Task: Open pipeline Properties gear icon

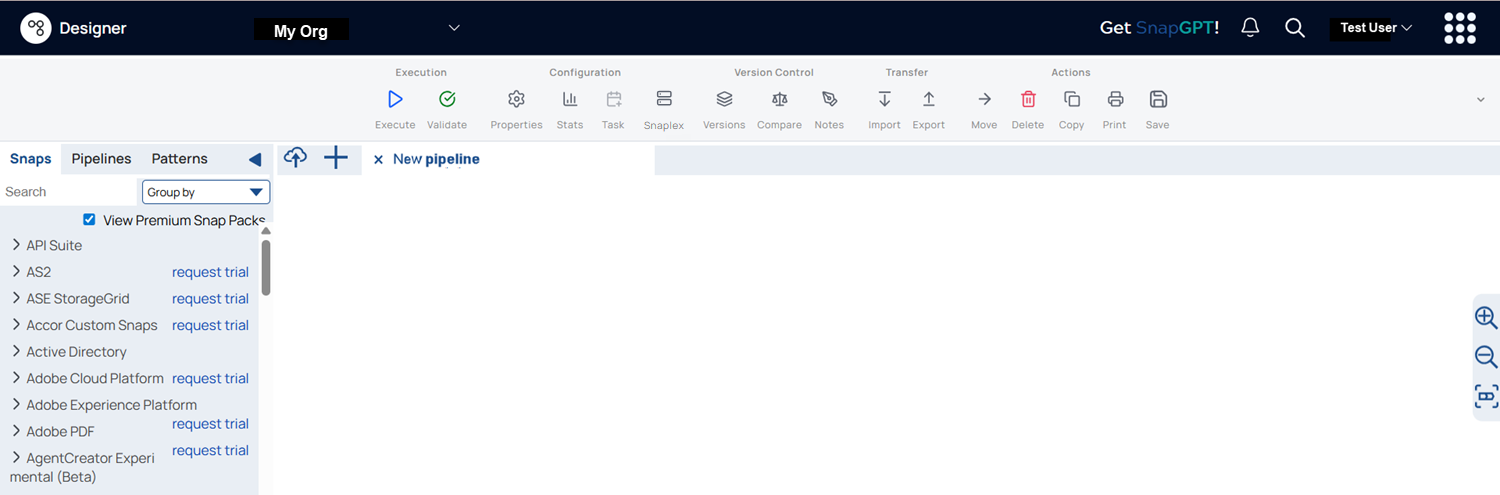Action: [516, 99]
